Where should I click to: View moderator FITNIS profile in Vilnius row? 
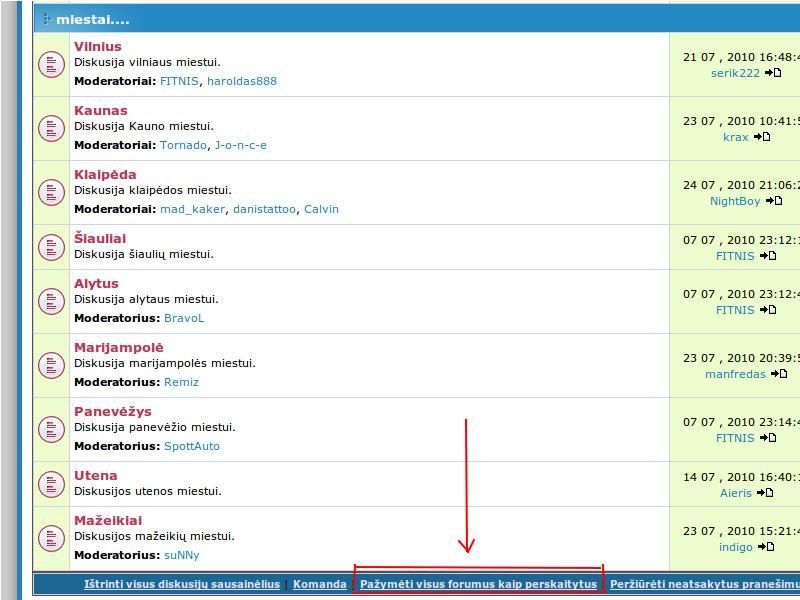180,81
